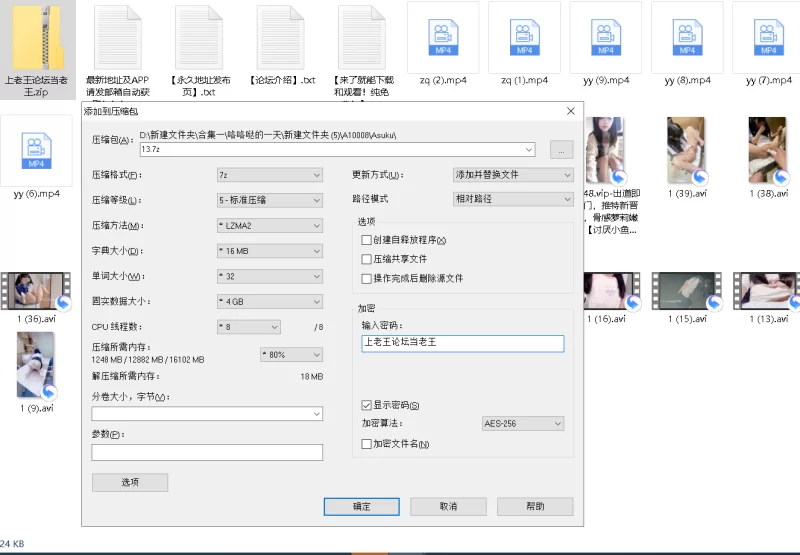Click the browse '...' button for archive path
The image size is (800, 555).
tap(561, 150)
